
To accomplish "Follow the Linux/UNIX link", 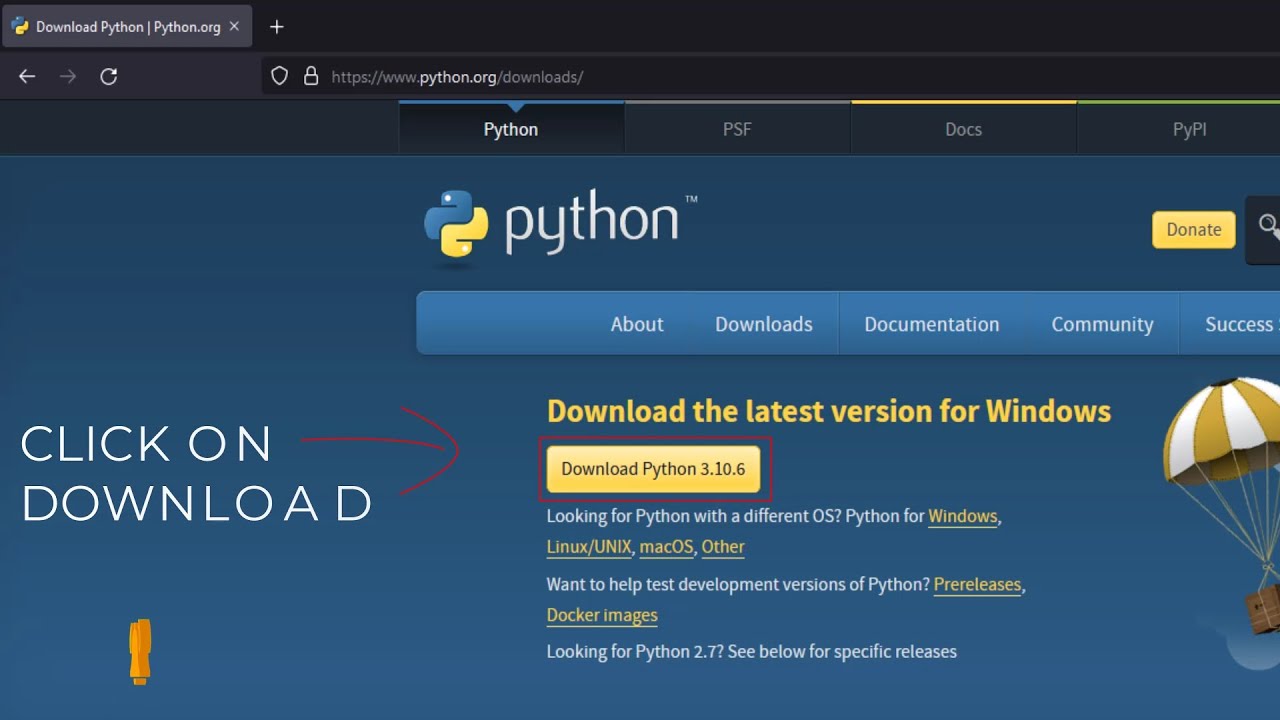I will (x=589, y=547).
